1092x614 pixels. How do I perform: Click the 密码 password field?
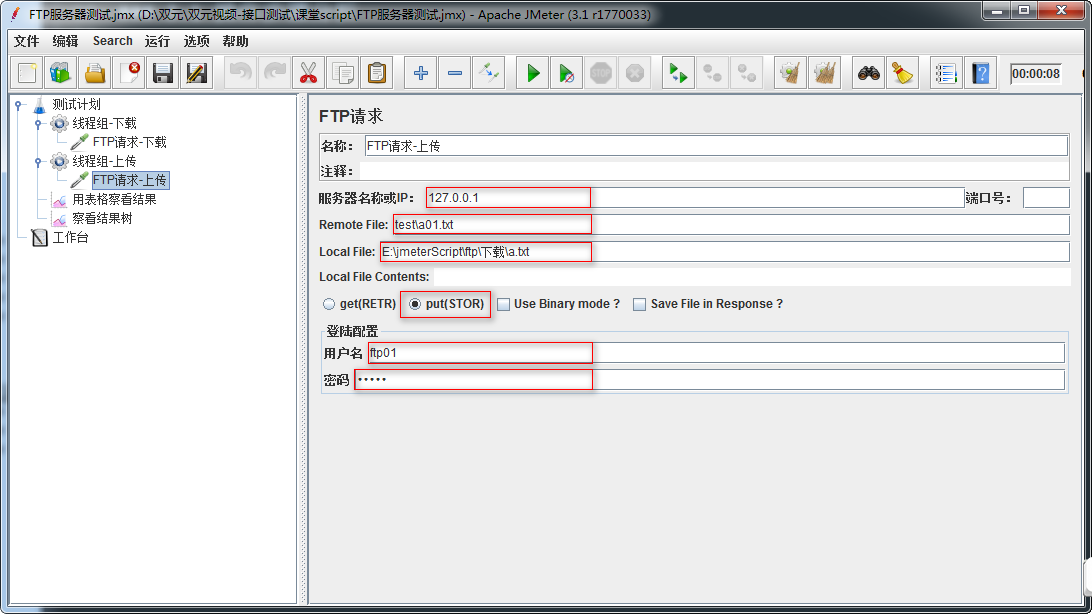coord(710,379)
